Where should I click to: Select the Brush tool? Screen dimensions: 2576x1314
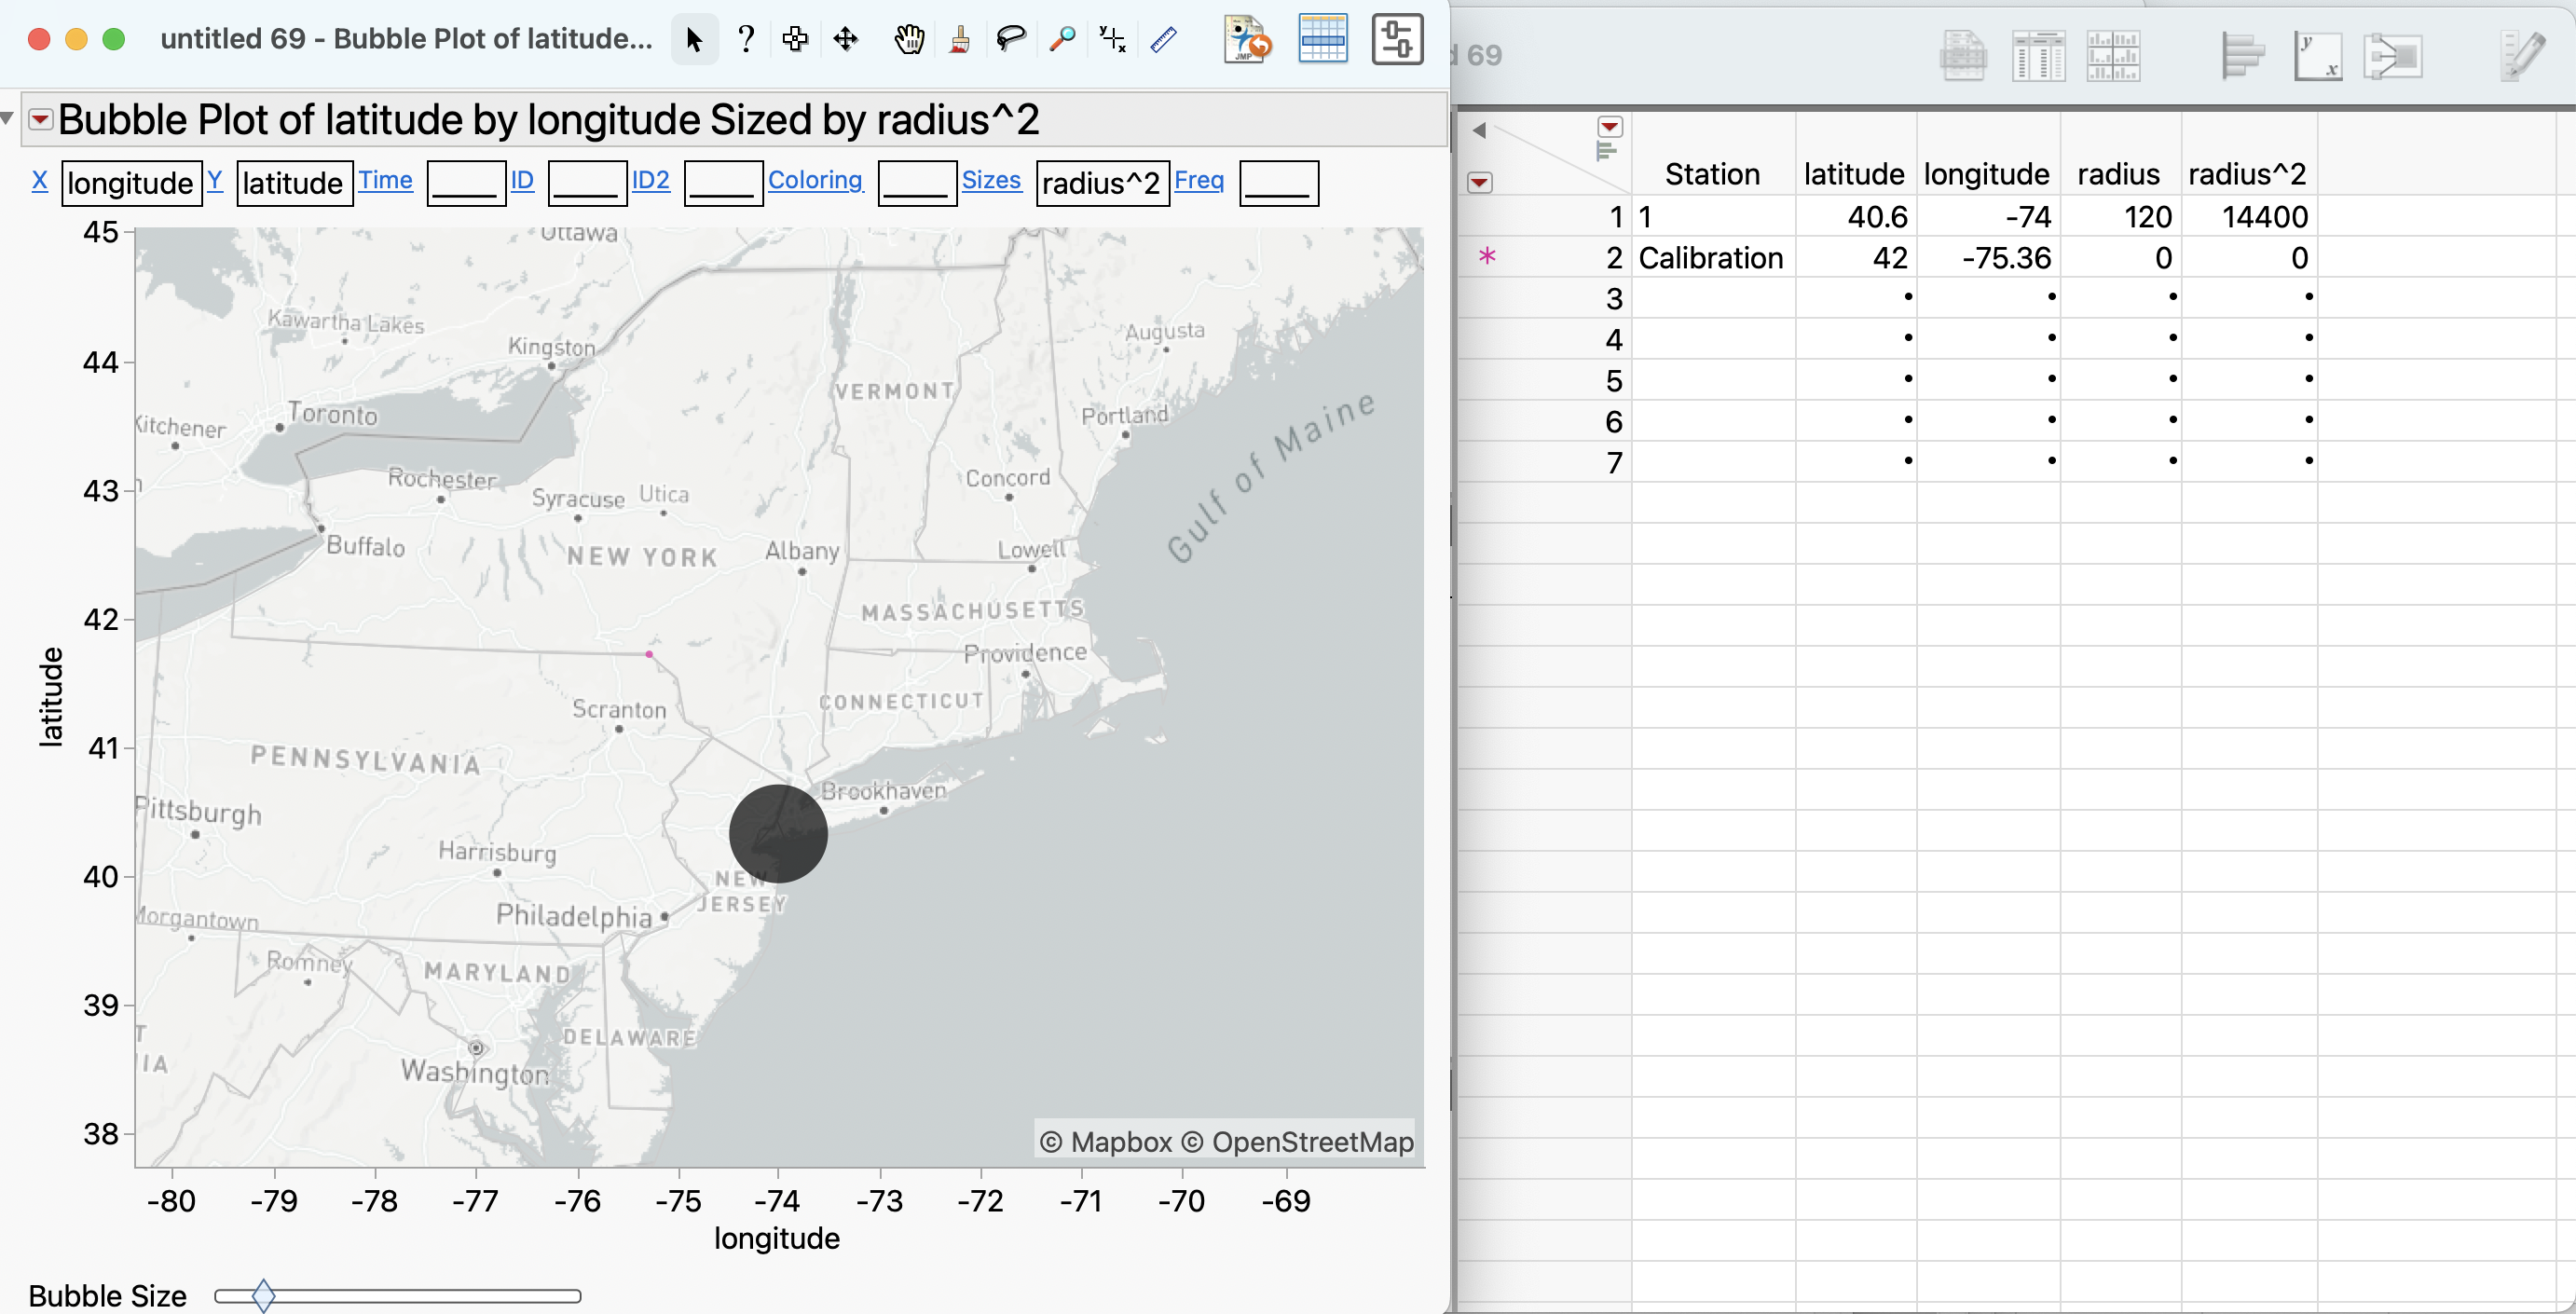coord(959,39)
